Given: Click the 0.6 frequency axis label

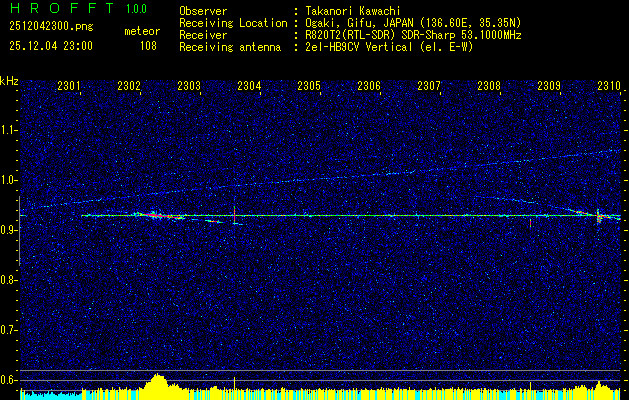Looking at the screenshot, I should pyautogui.click(x=8, y=380).
